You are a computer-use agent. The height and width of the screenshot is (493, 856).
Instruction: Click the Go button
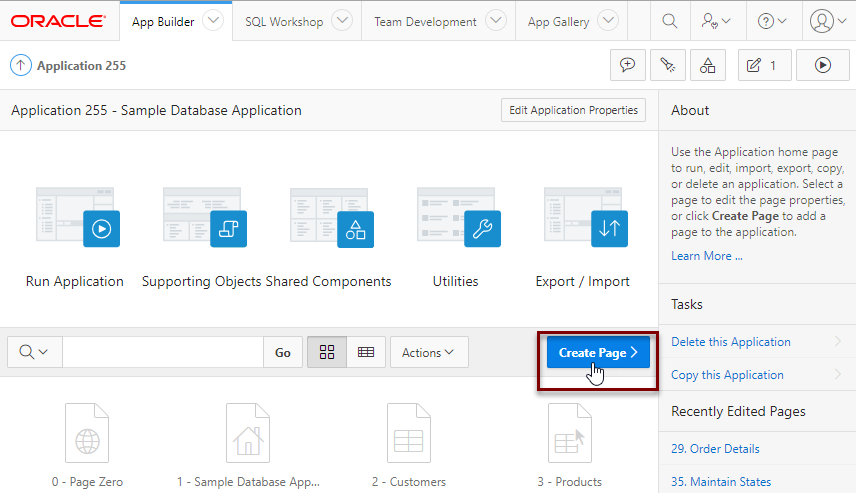[x=283, y=352]
